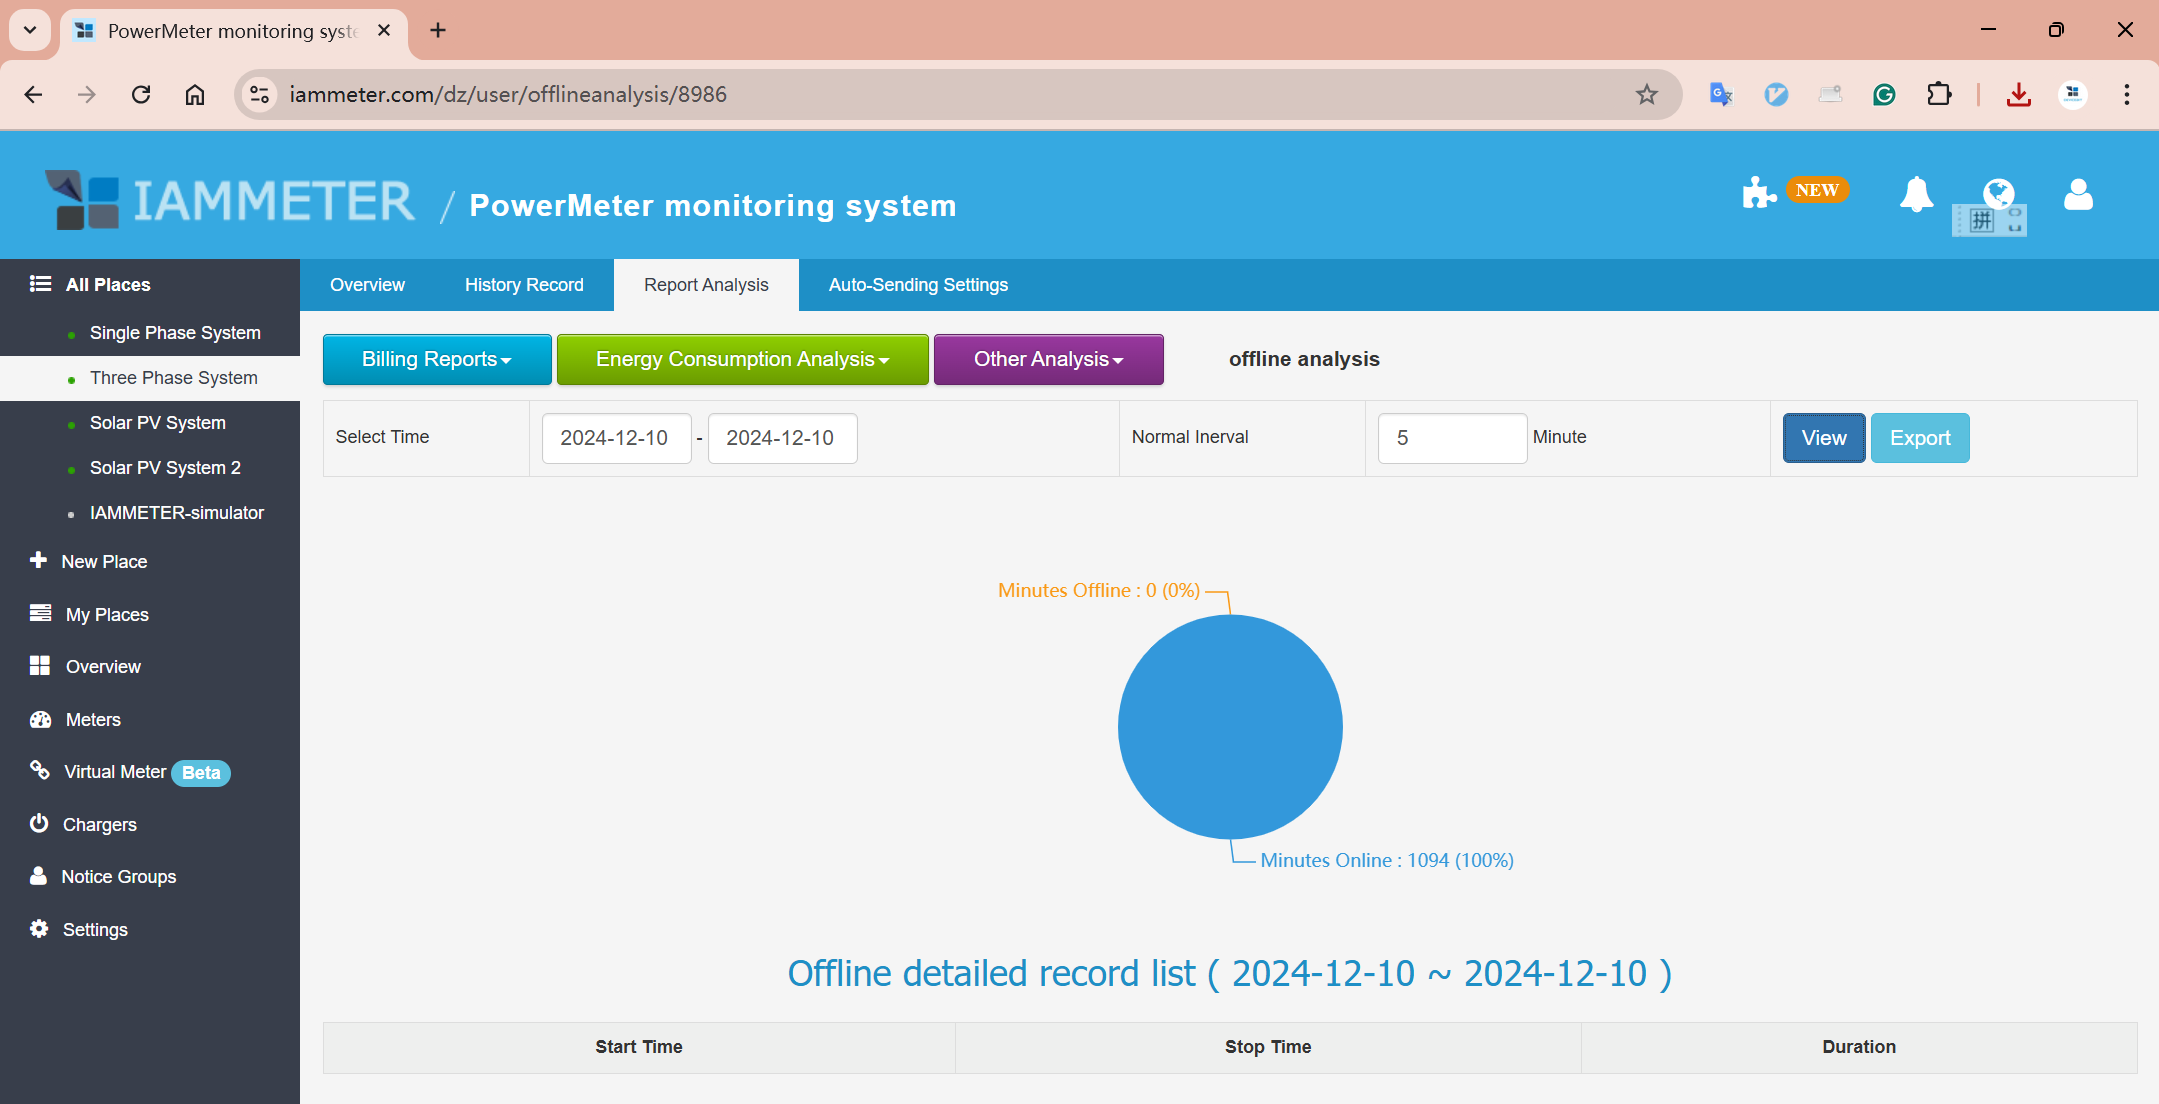Open notifications bell icon

(x=1916, y=194)
